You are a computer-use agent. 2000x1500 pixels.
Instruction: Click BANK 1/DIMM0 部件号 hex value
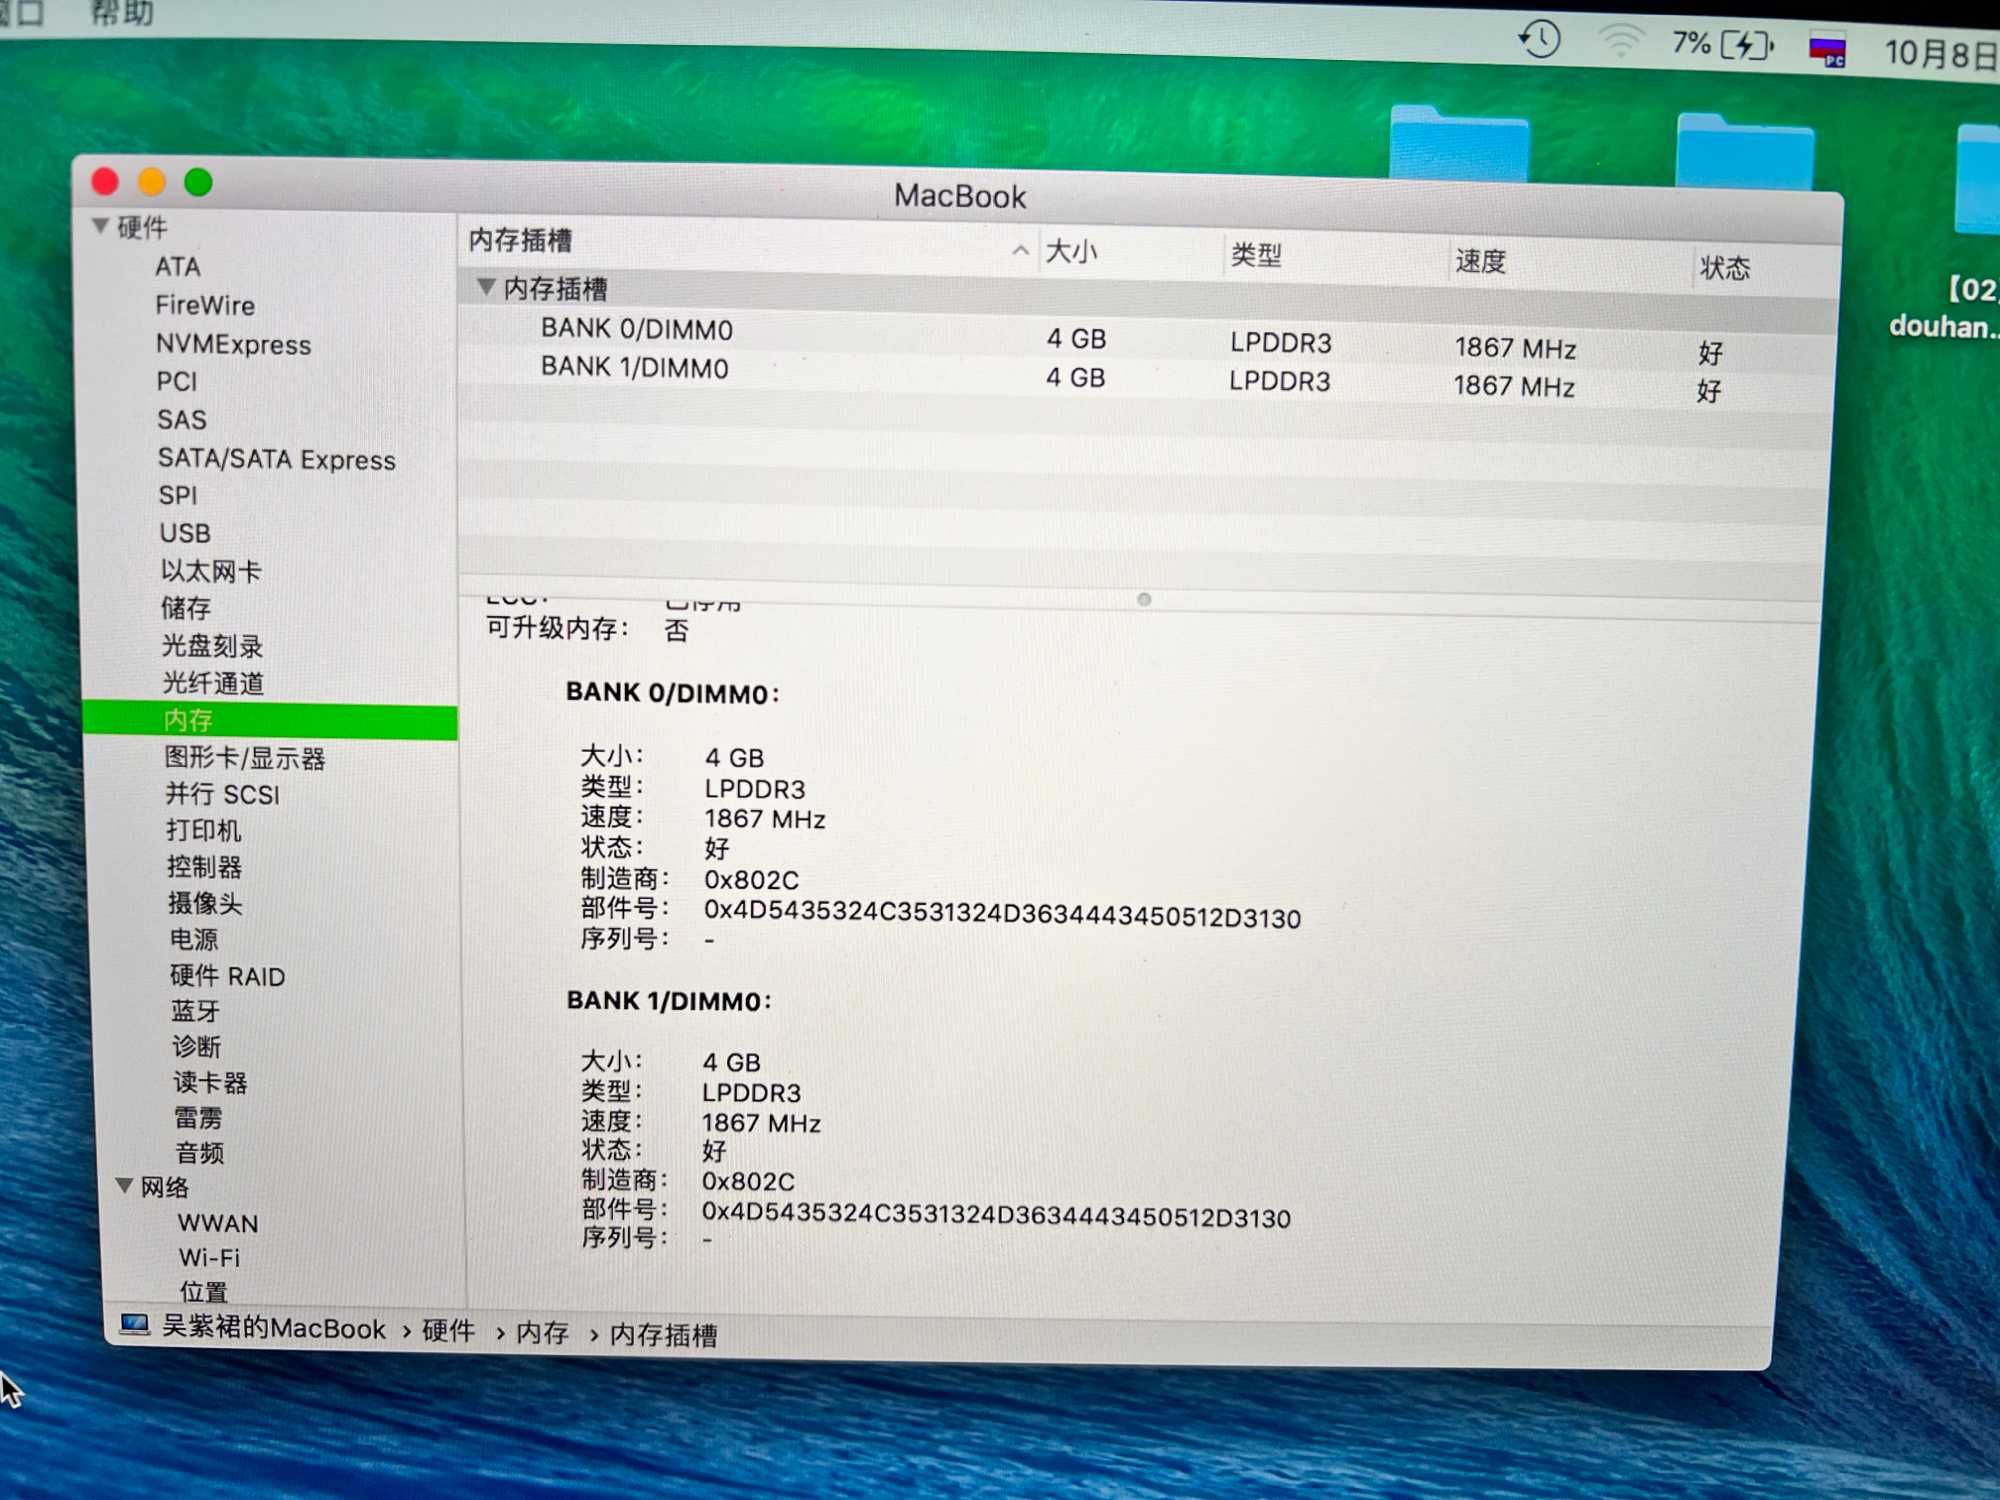(x=996, y=1214)
